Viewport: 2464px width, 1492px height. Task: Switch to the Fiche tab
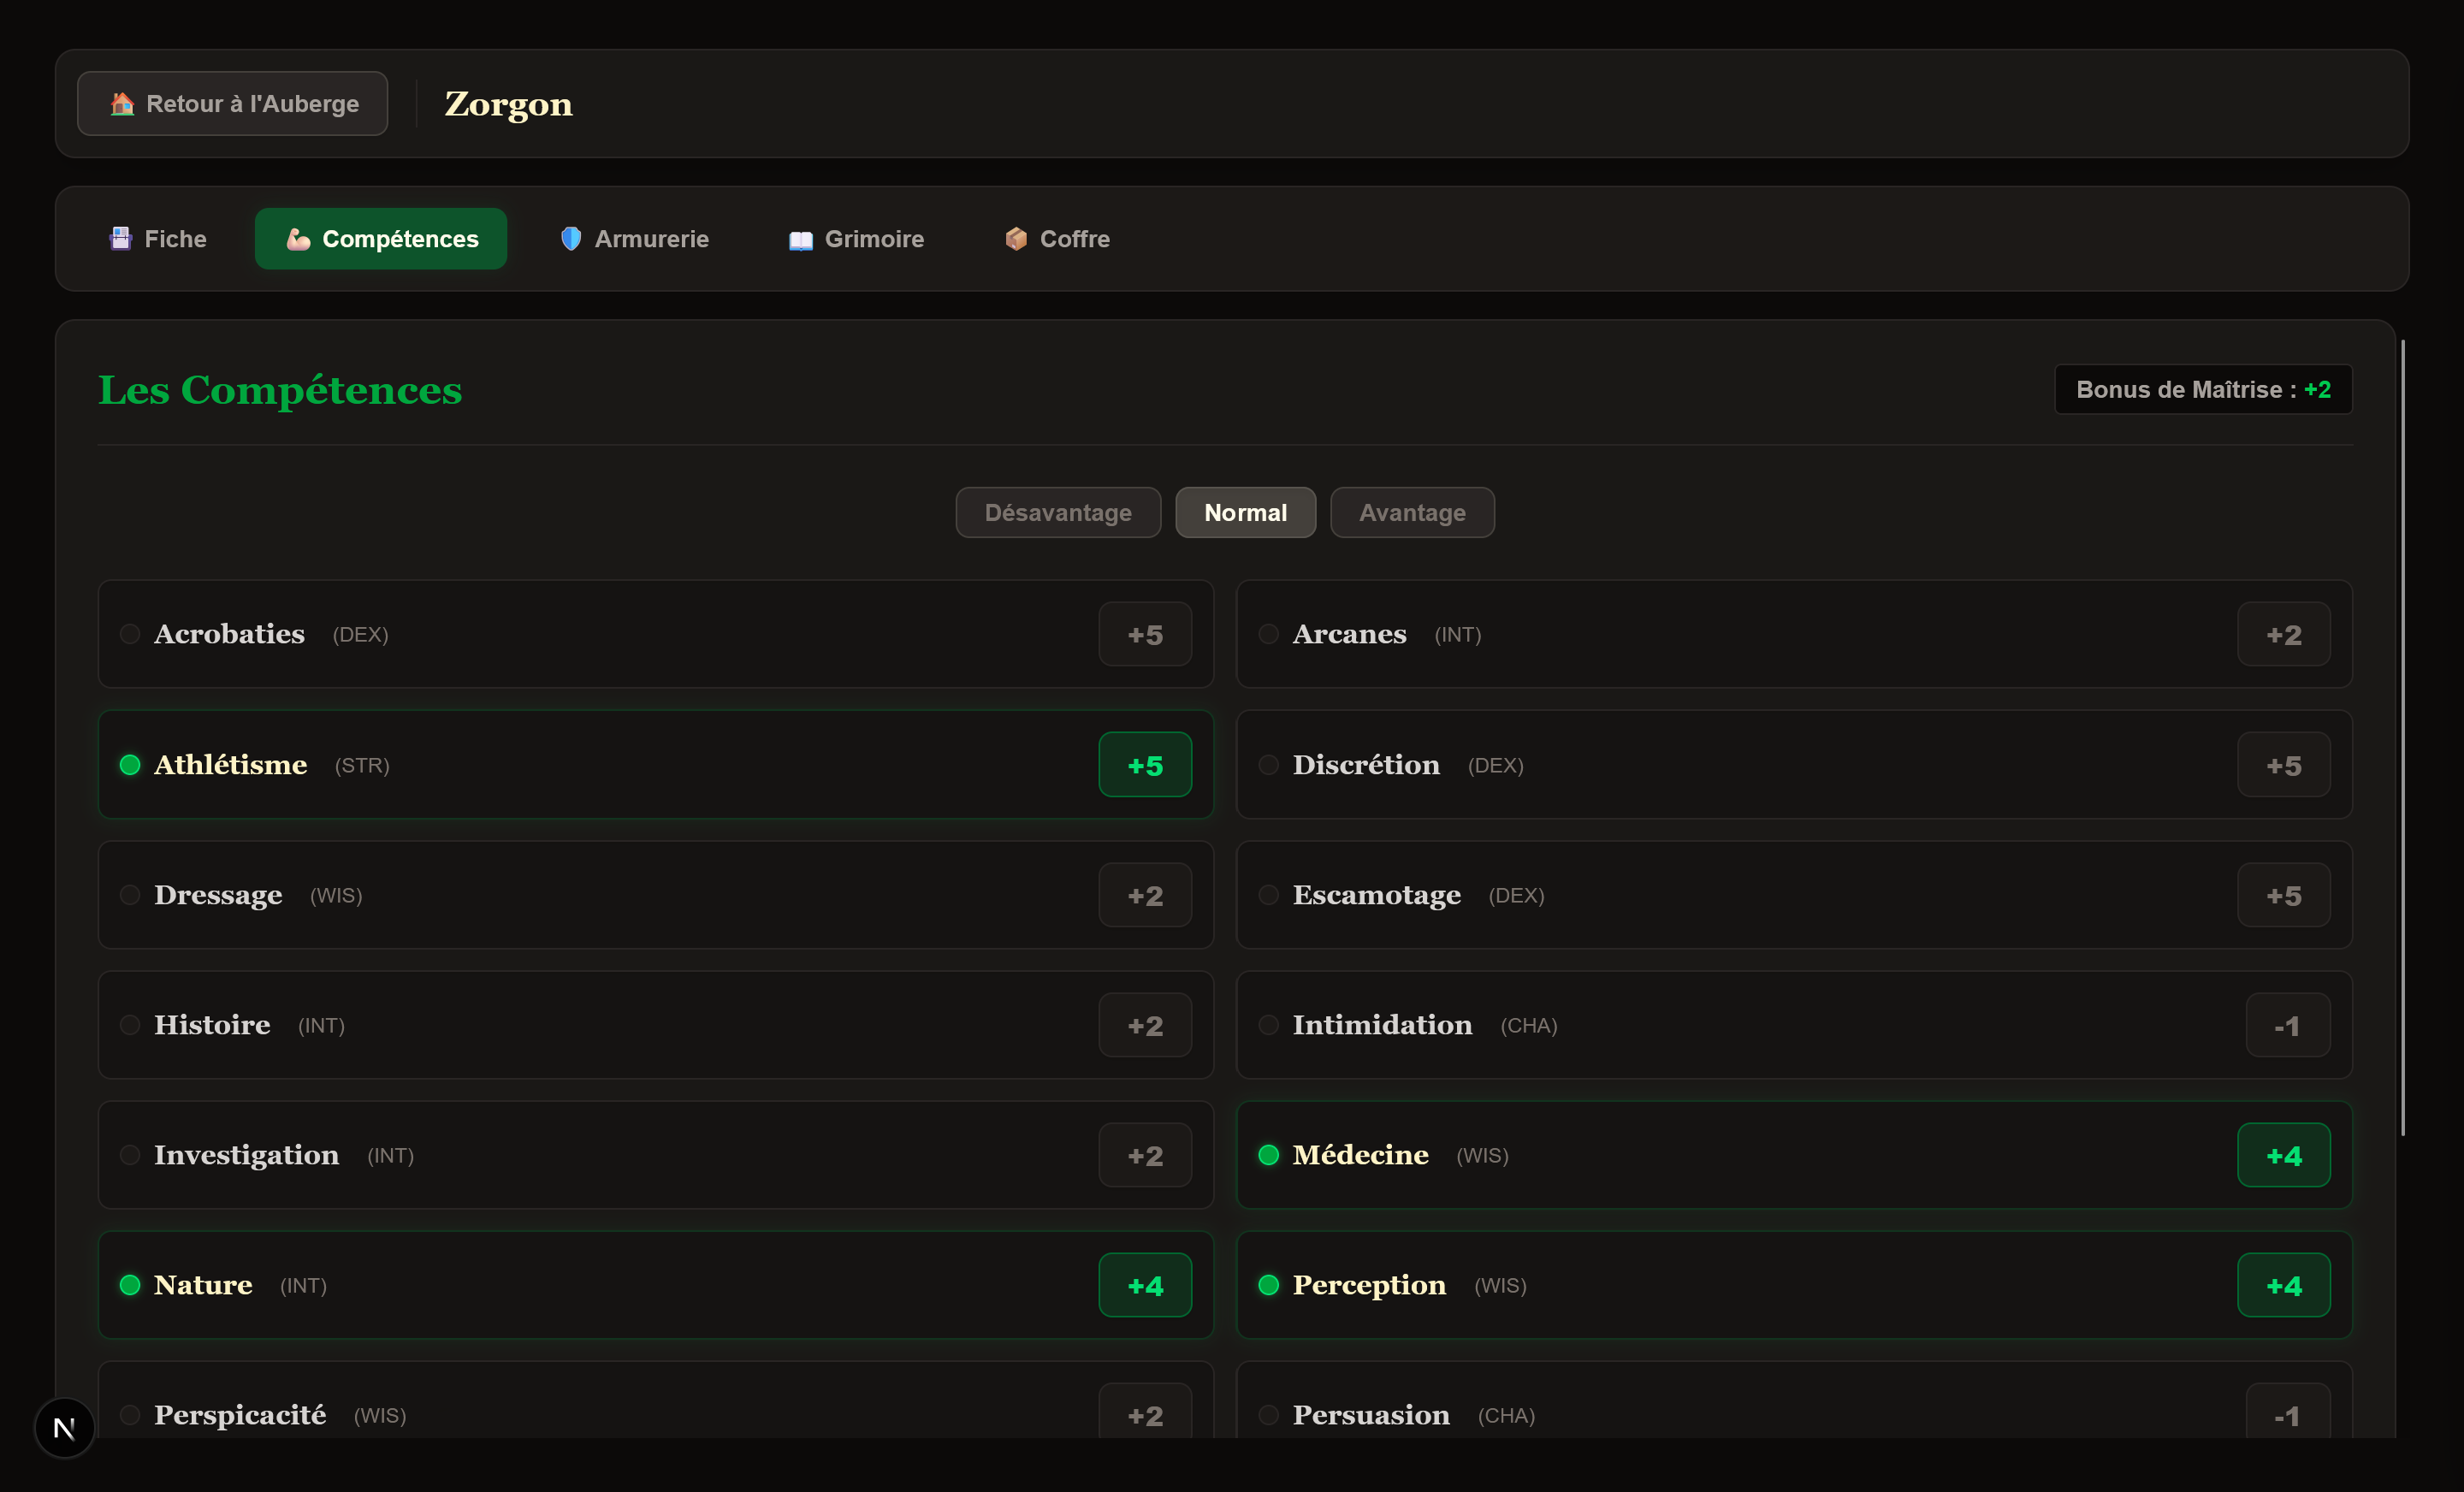click(x=158, y=238)
